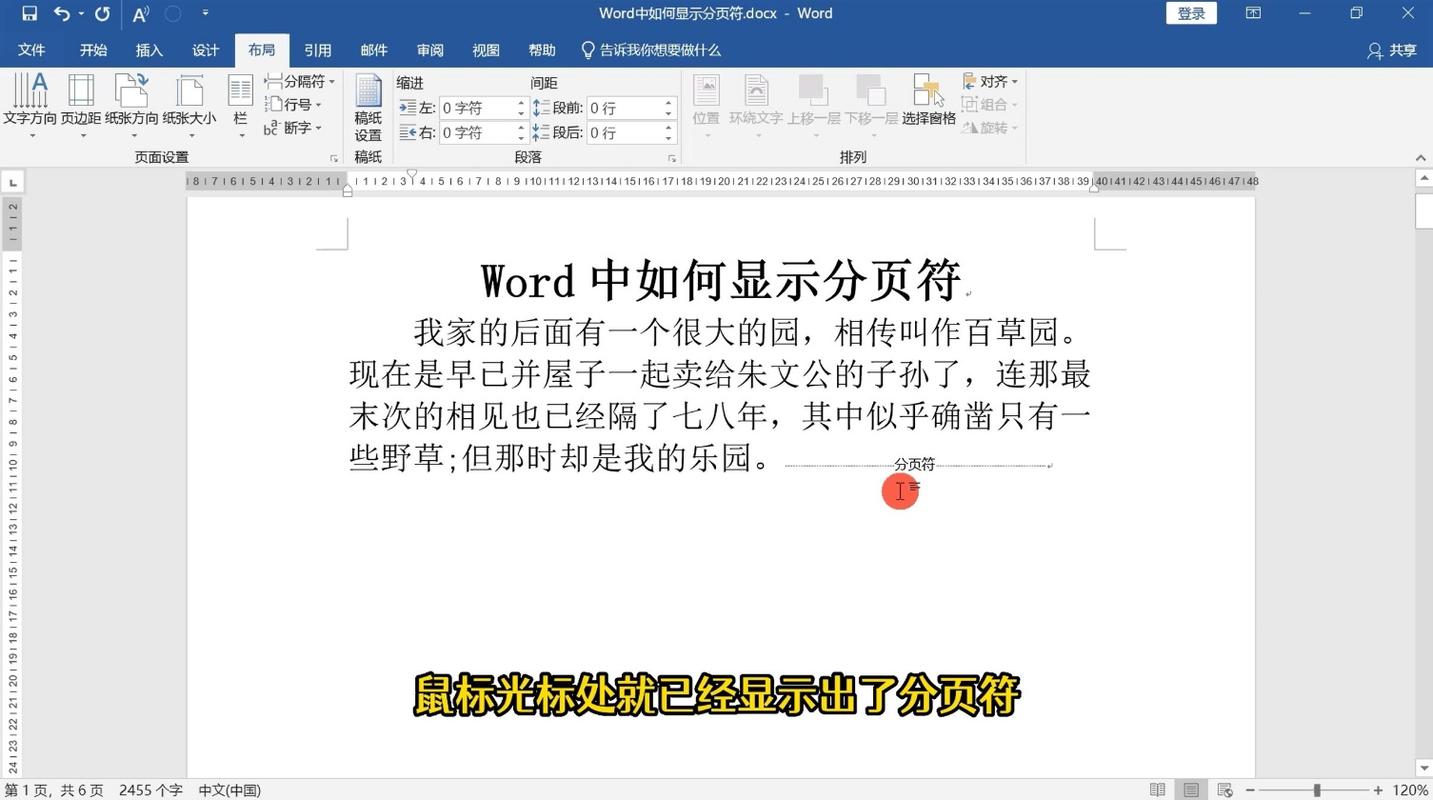The image size is (1433, 800).
Task: Click the word count 2455 个字
Action: (151, 790)
